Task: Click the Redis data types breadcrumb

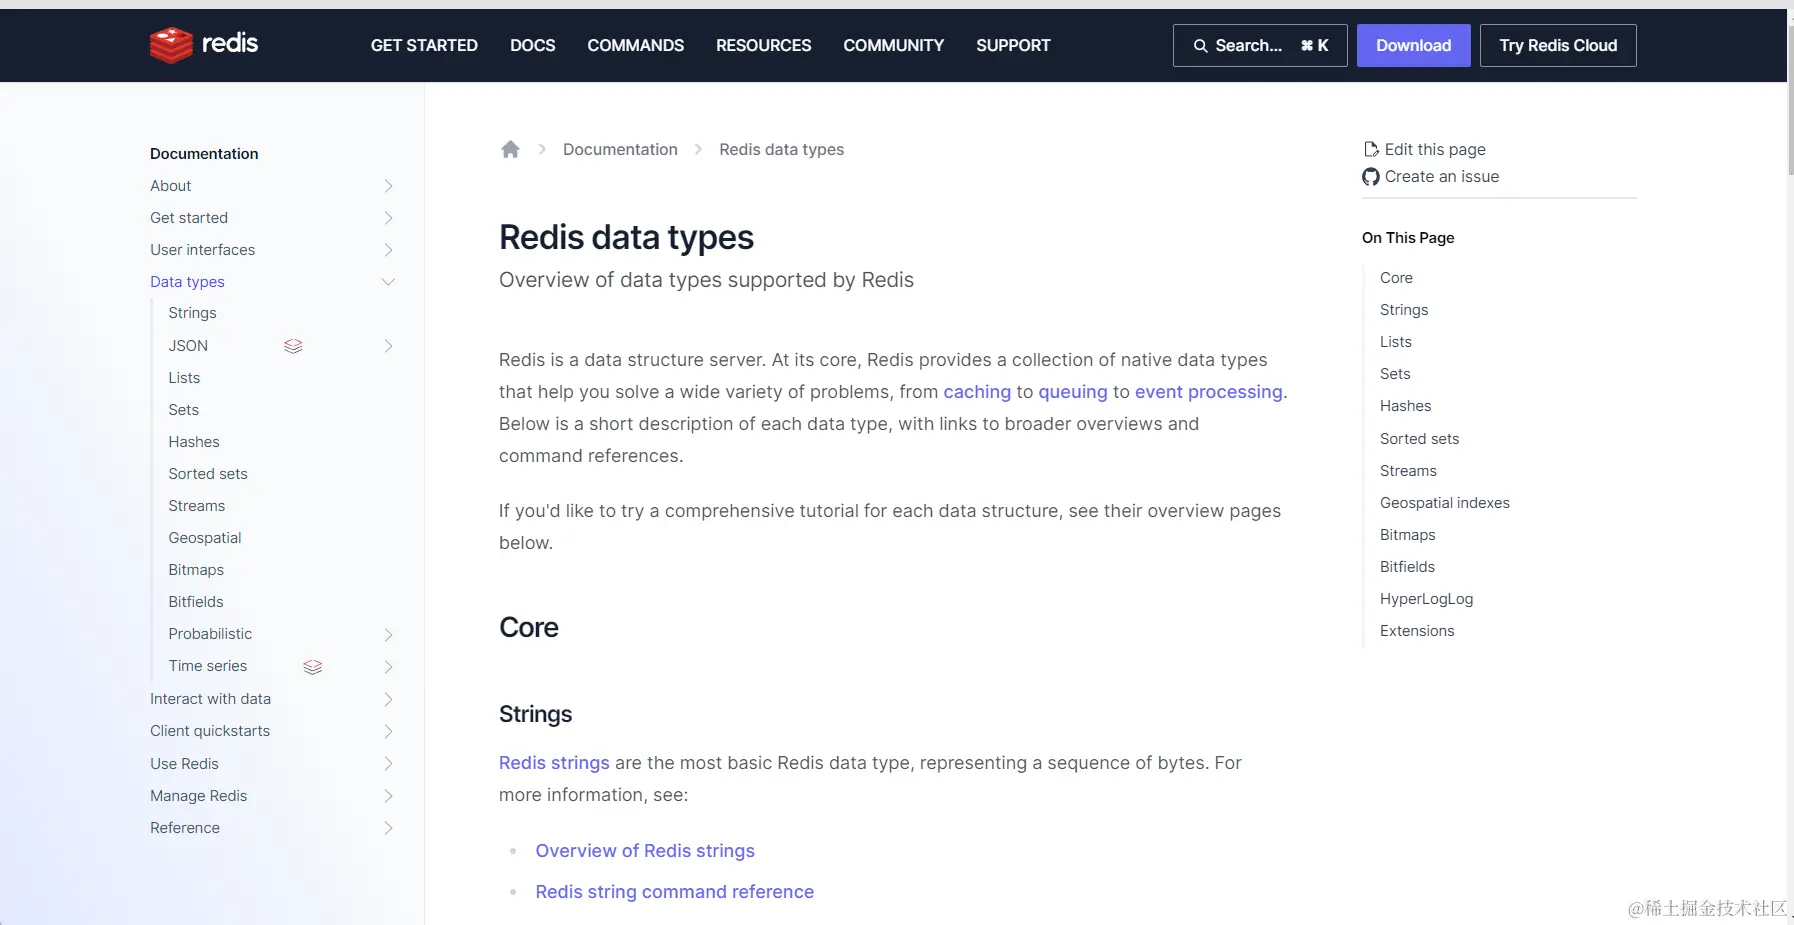Action: [x=781, y=149]
